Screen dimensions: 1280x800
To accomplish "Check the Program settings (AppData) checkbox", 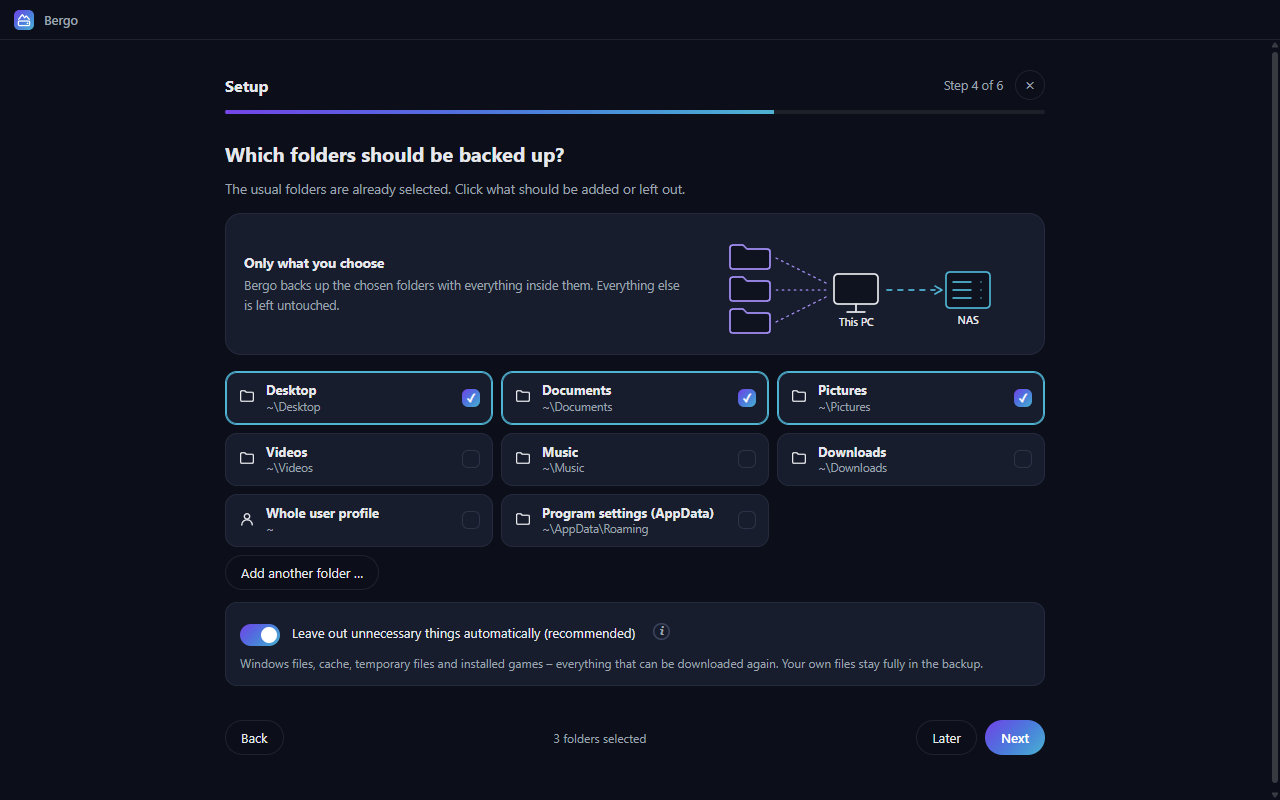I will [x=747, y=520].
